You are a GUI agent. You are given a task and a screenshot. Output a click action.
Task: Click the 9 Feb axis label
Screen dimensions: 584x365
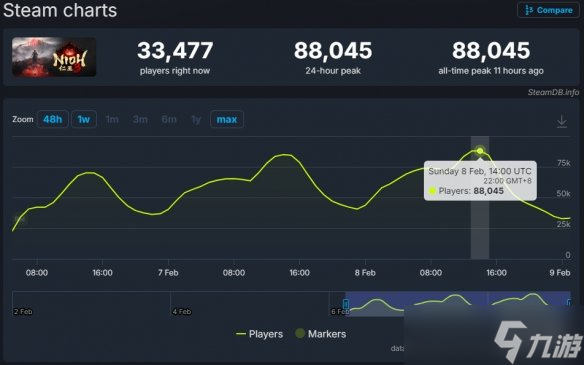(560, 273)
